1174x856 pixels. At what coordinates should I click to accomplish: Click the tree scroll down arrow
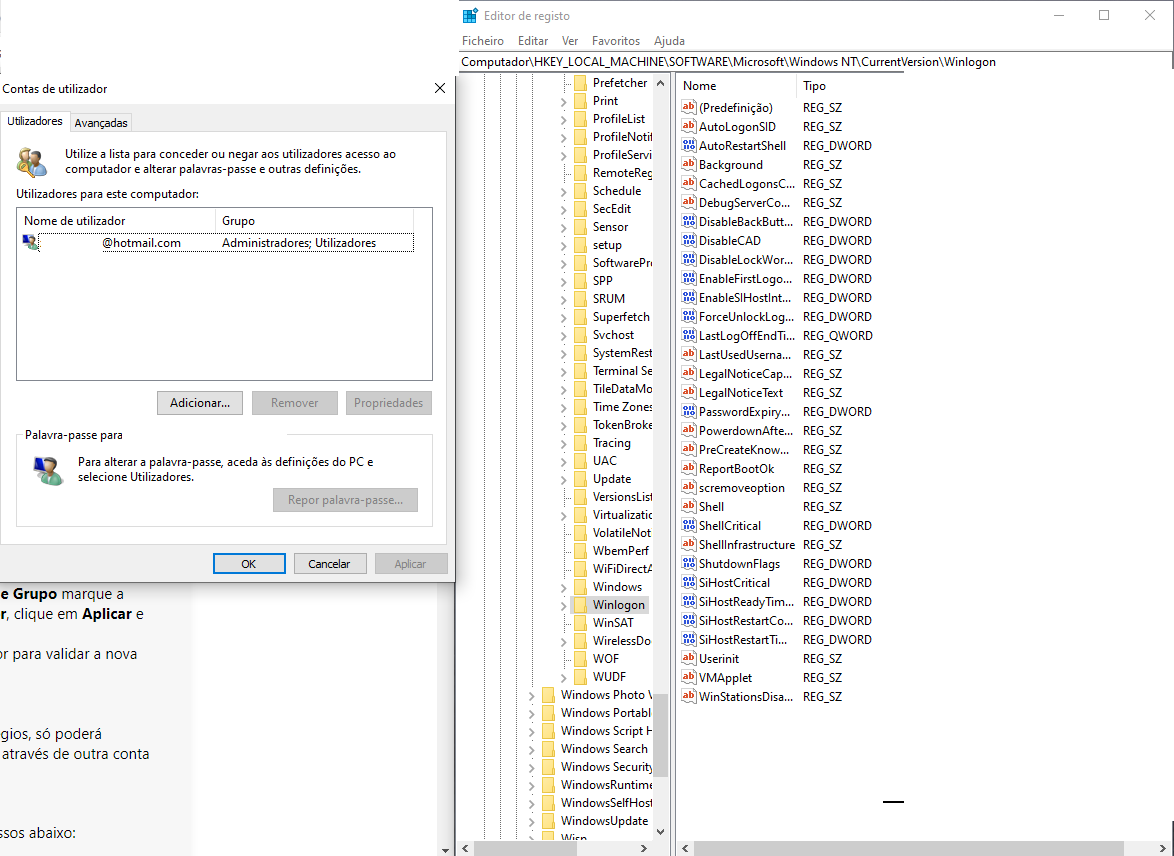click(660, 831)
